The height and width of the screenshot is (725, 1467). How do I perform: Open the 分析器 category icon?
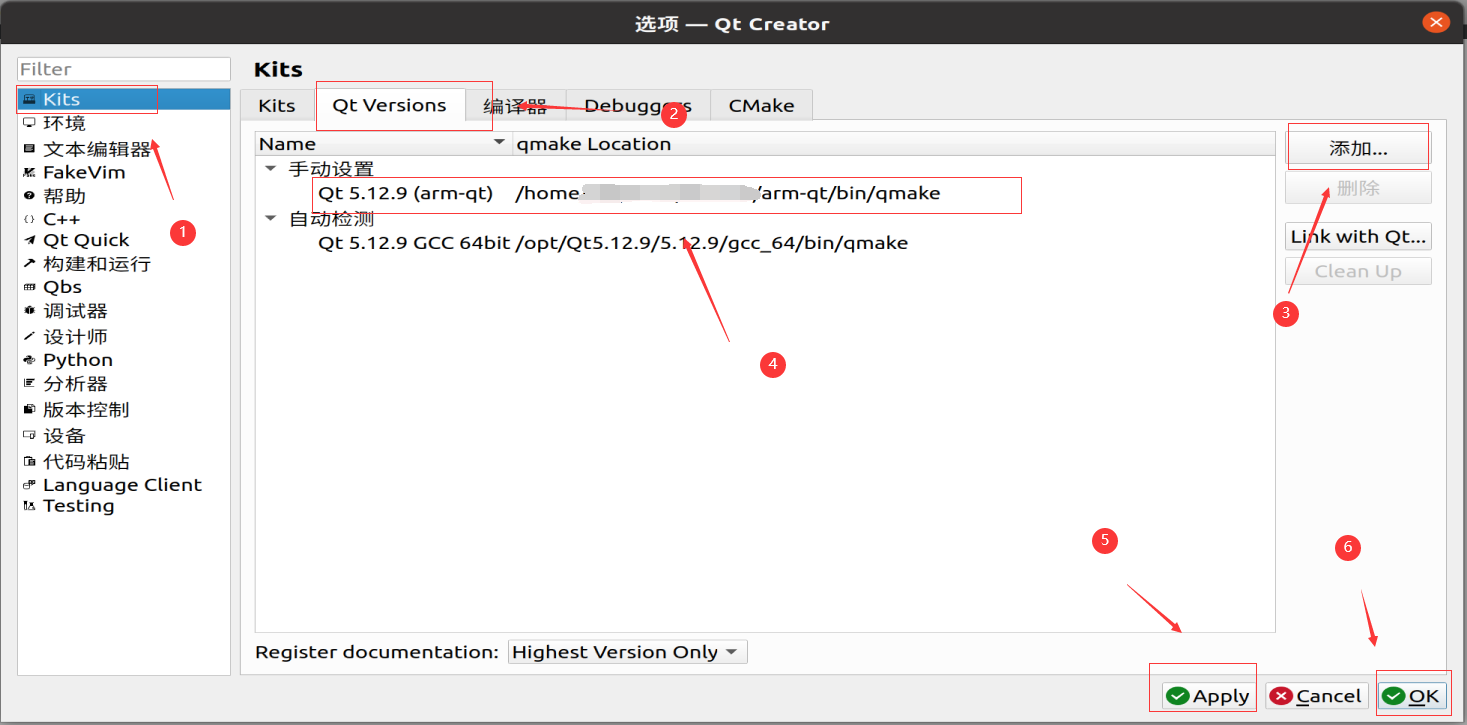point(29,384)
